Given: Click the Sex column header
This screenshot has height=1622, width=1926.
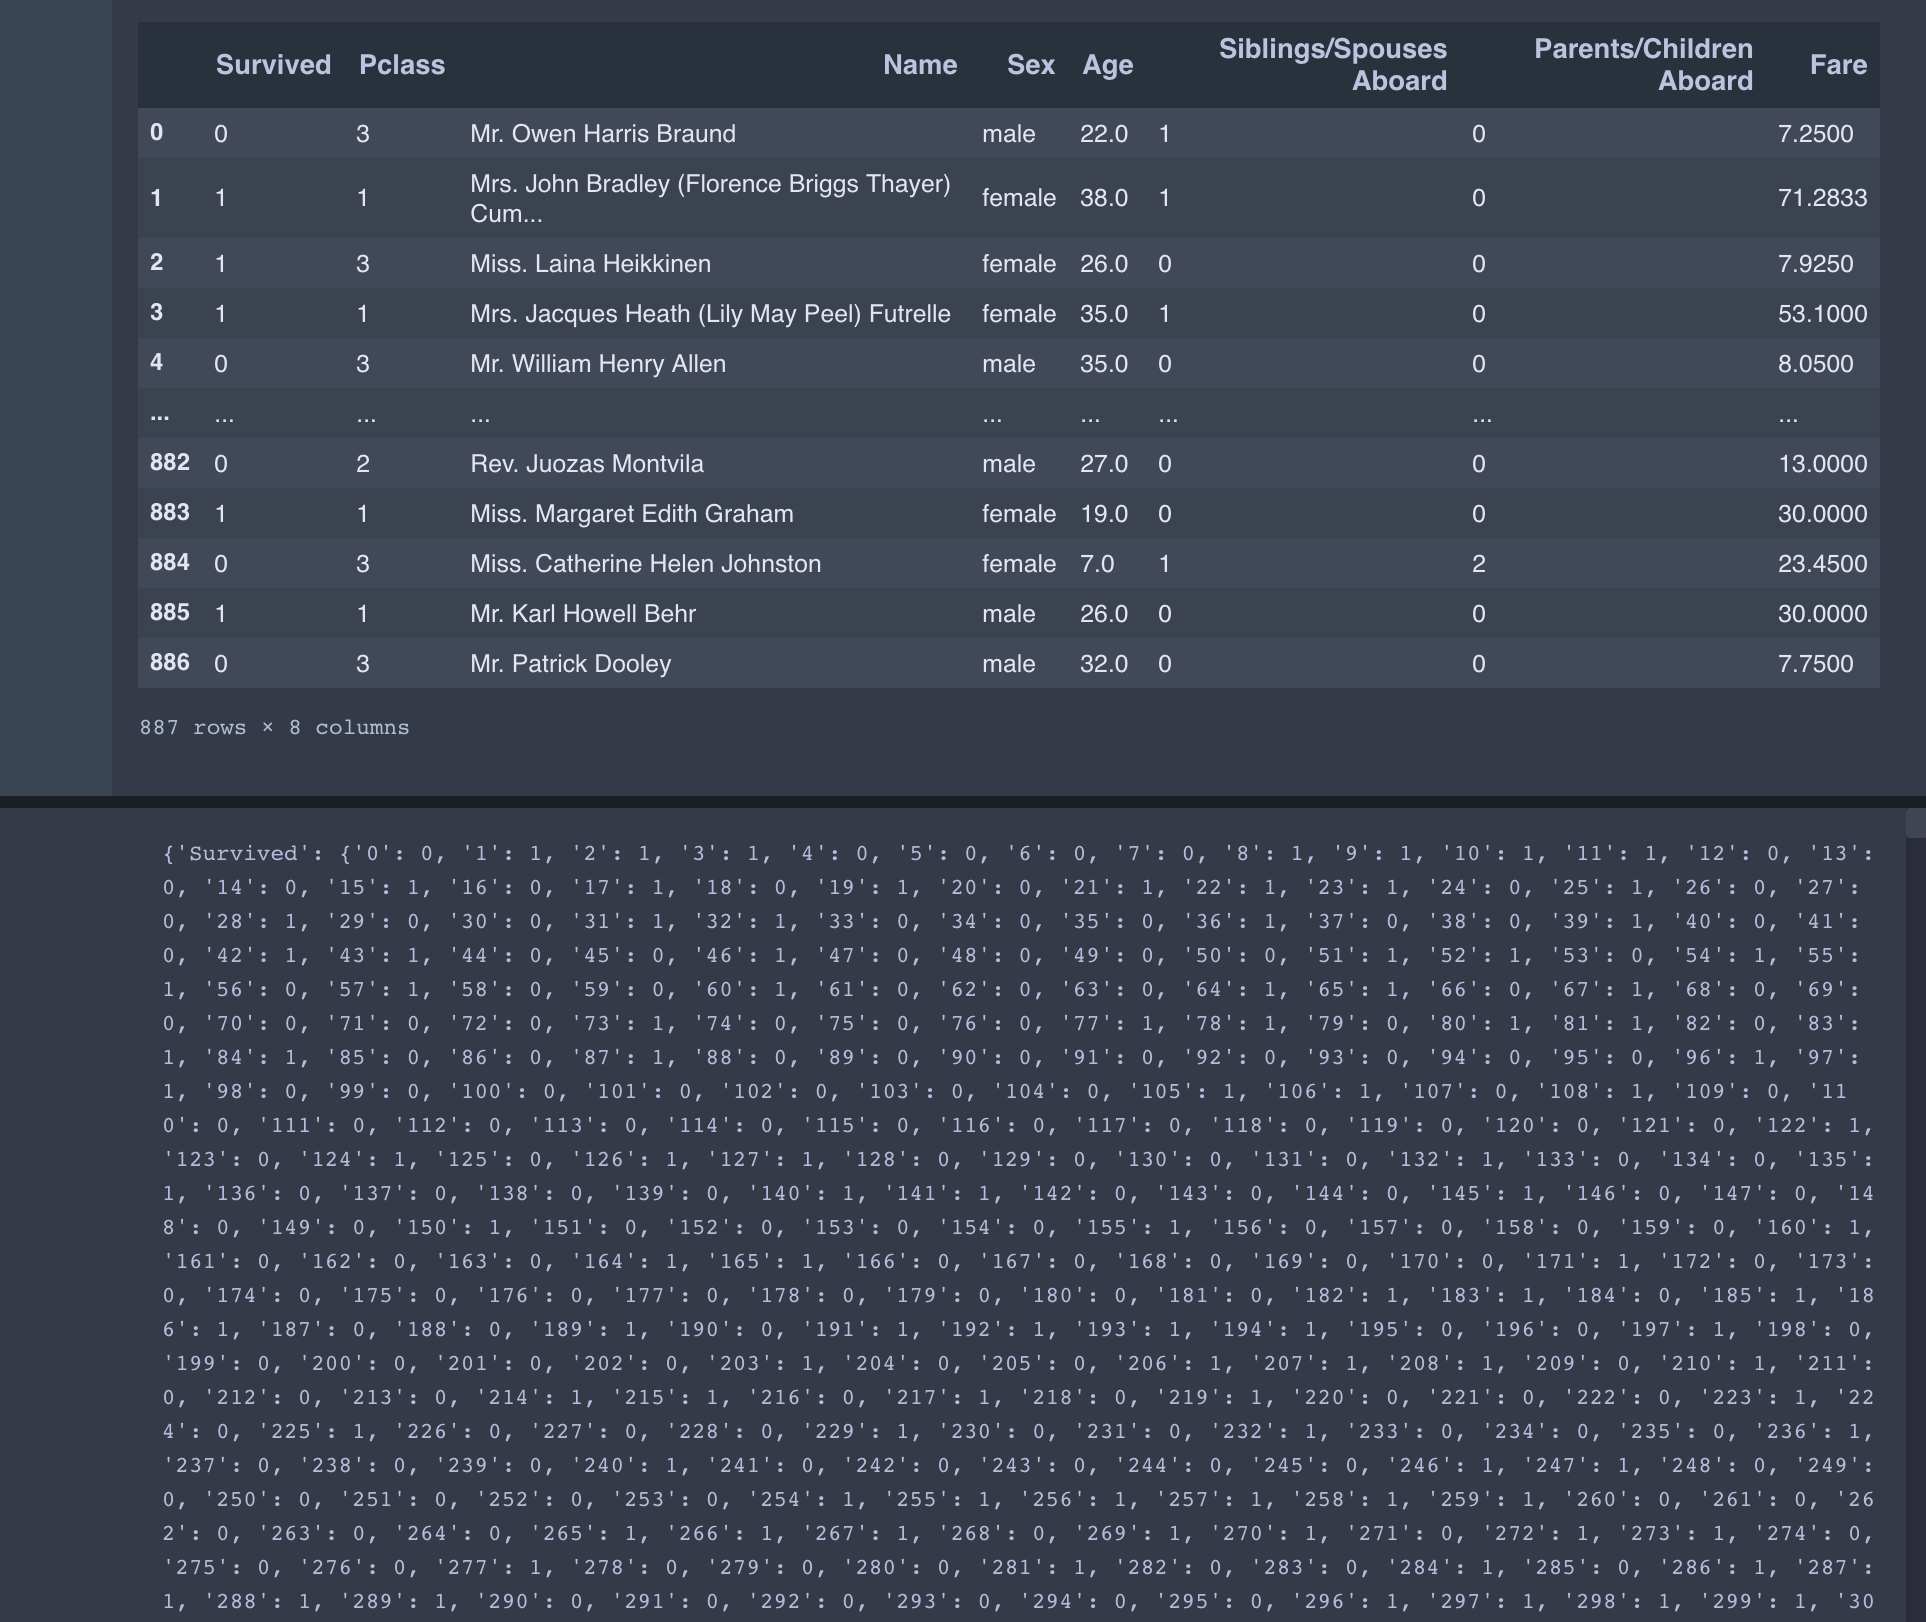Looking at the screenshot, I should [1031, 65].
